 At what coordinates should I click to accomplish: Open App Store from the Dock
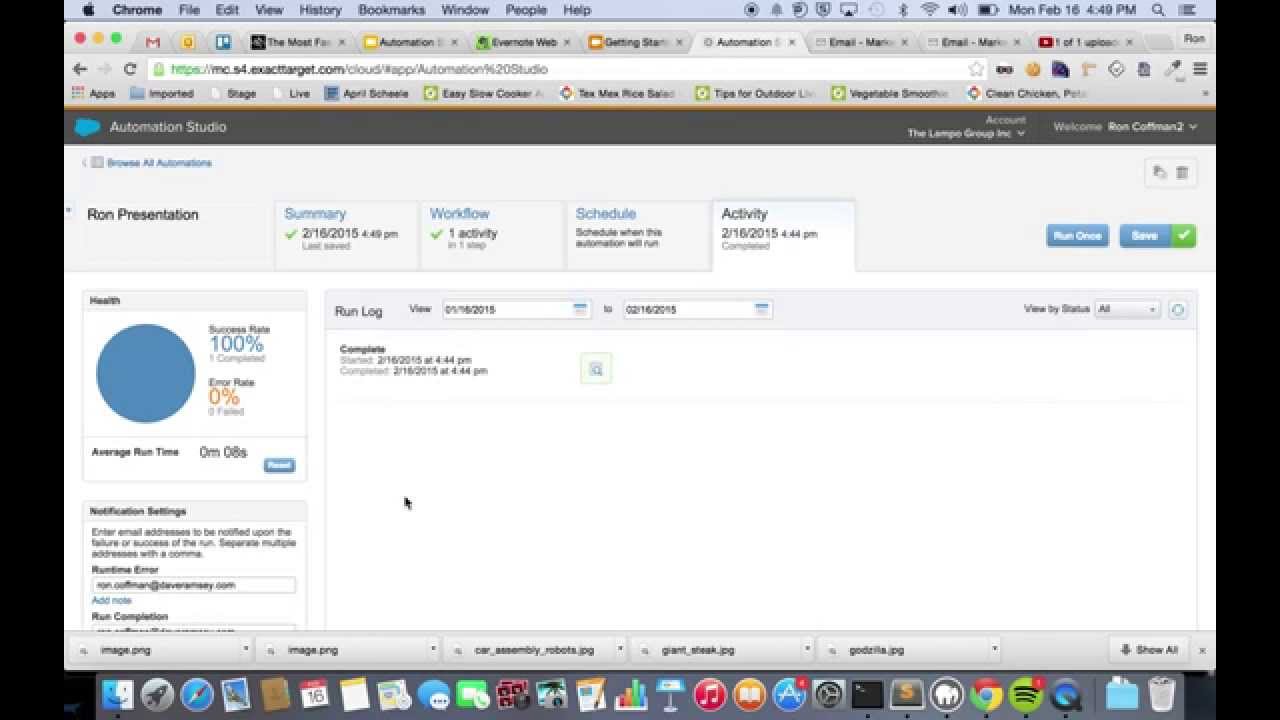788,694
